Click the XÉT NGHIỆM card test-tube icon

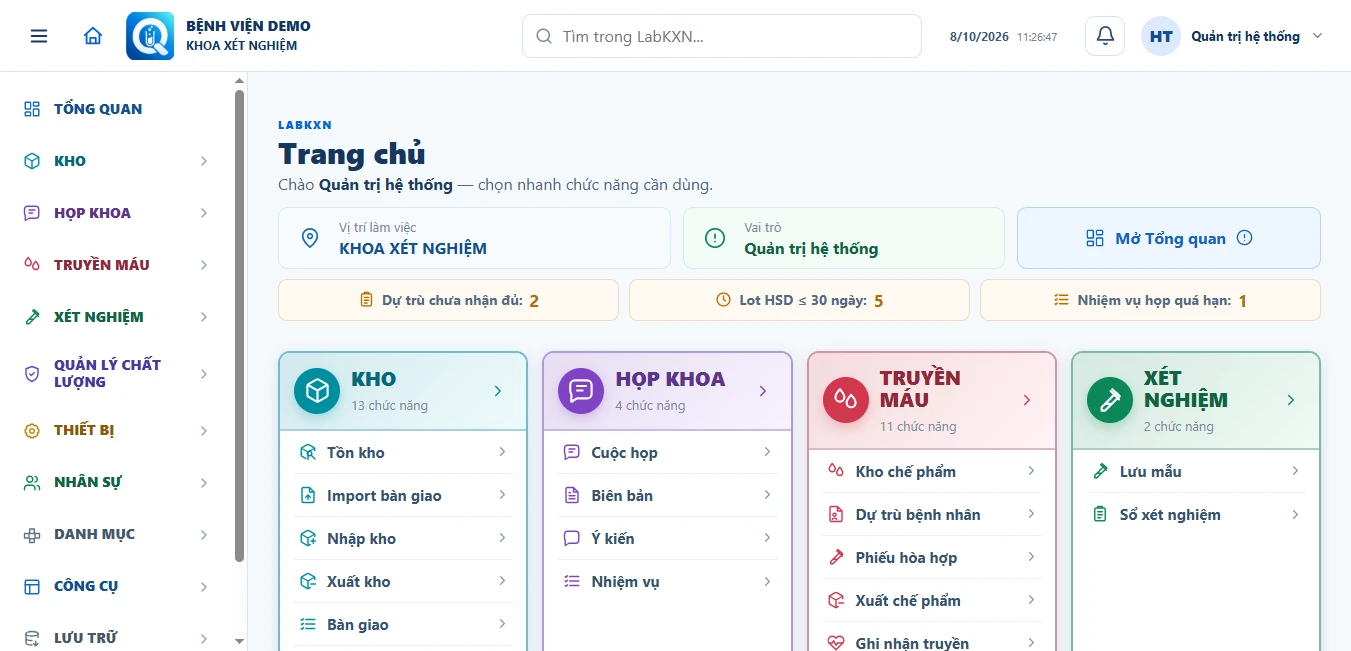coord(1110,400)
